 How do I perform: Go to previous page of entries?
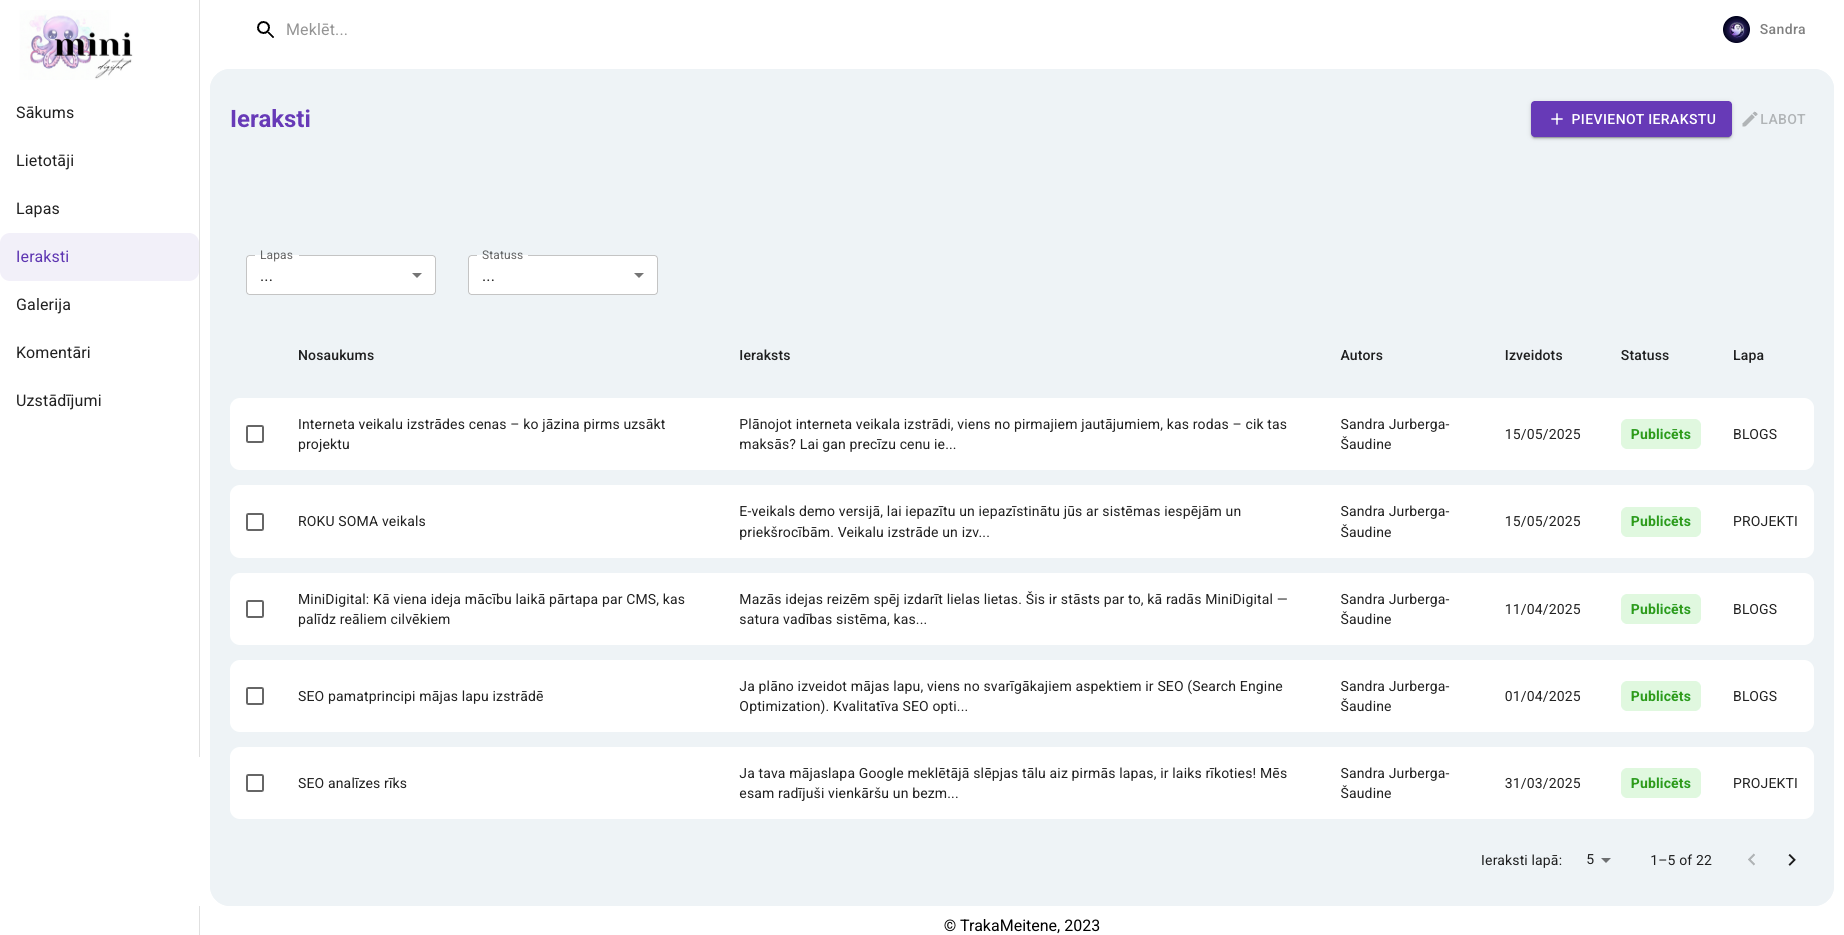coord(1751,860)
